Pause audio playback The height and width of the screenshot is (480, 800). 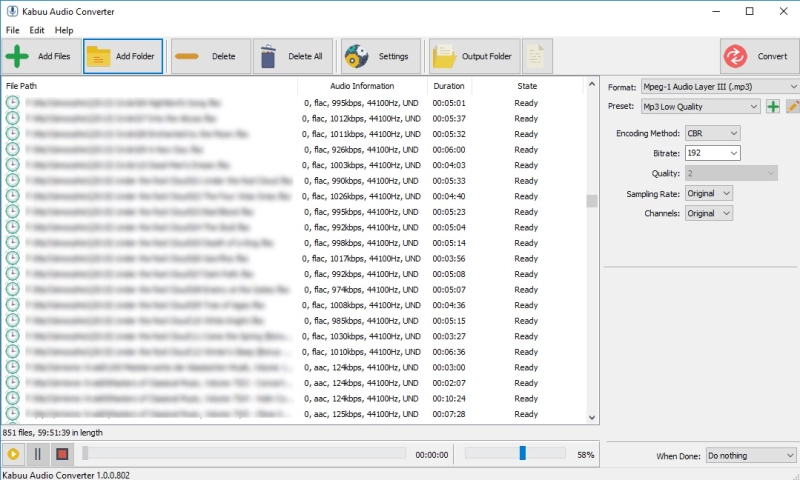(38, 454)
